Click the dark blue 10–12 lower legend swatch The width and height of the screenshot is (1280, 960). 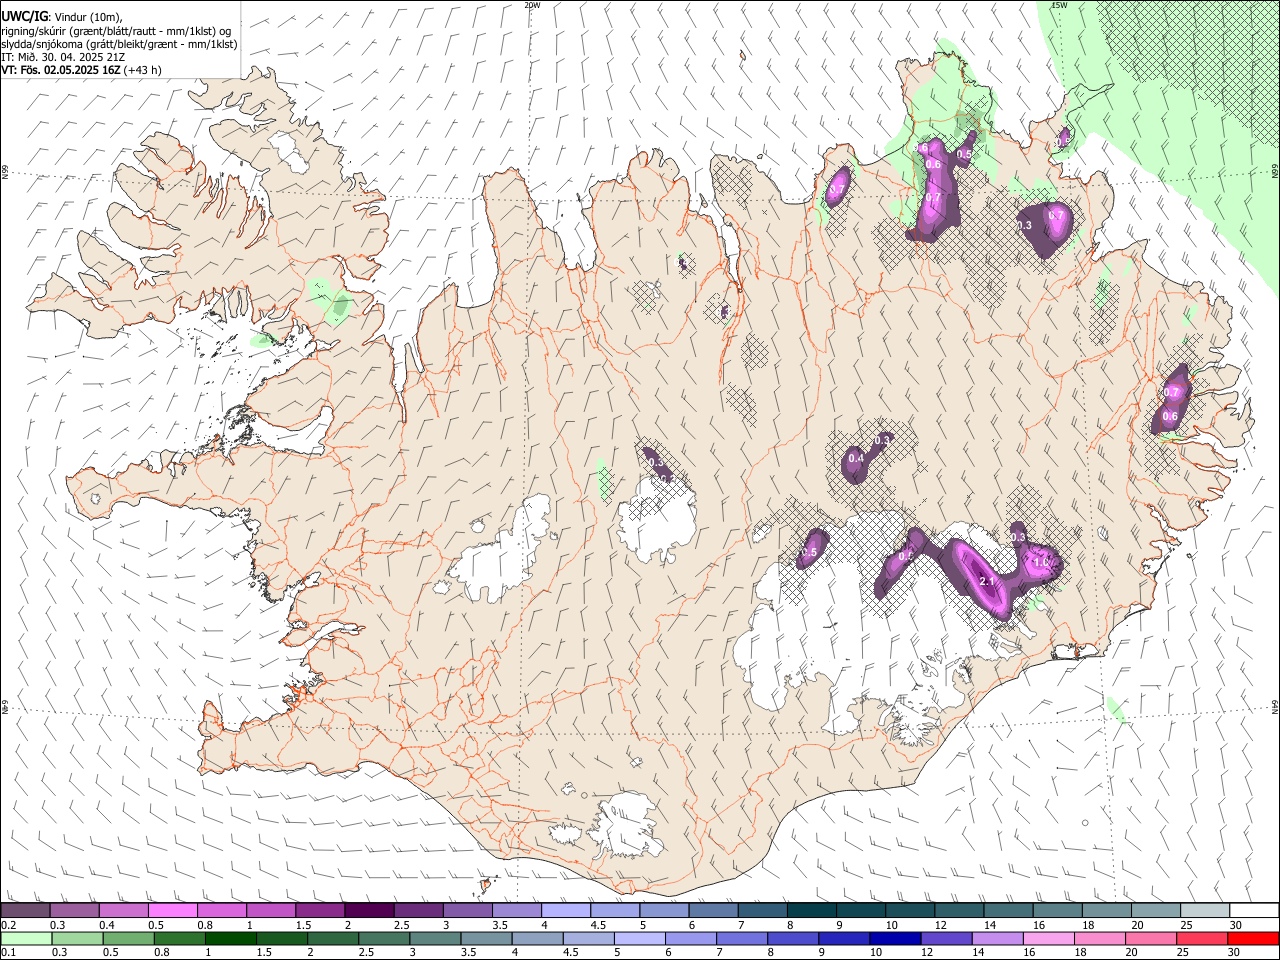[897, 938]
